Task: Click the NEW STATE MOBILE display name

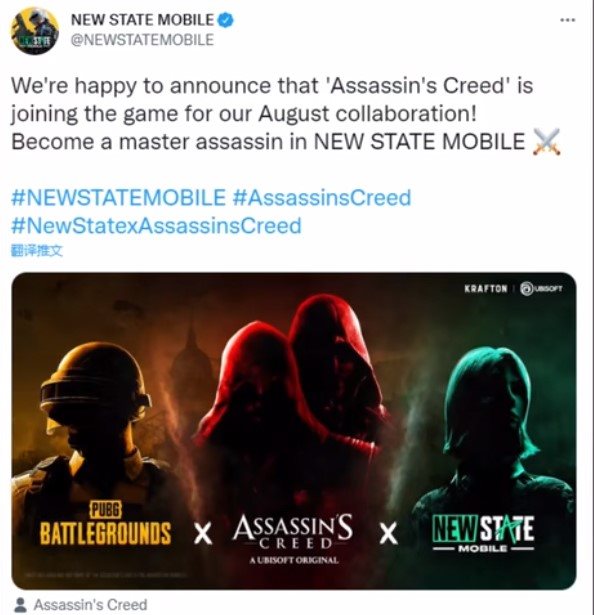Action: click(142, 20)
